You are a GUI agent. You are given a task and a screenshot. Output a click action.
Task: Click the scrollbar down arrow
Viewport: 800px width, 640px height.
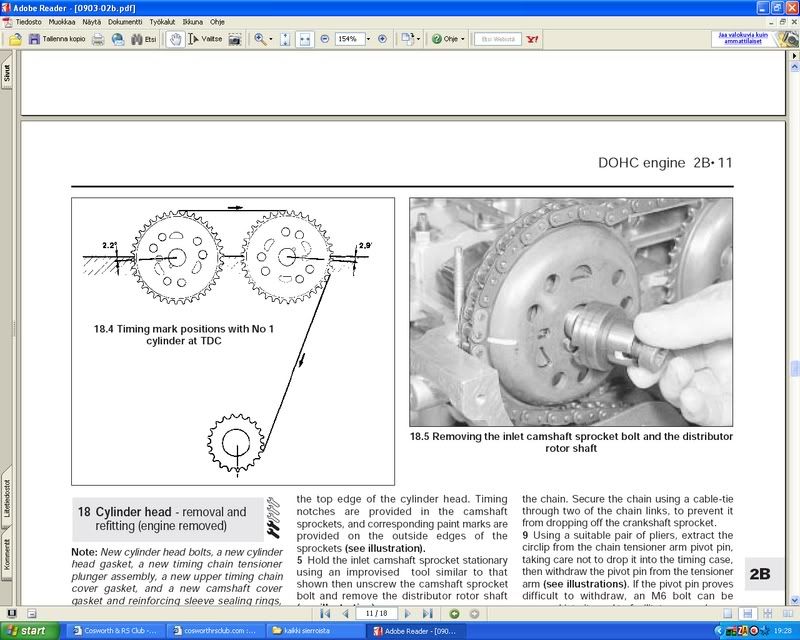point(794,600)
